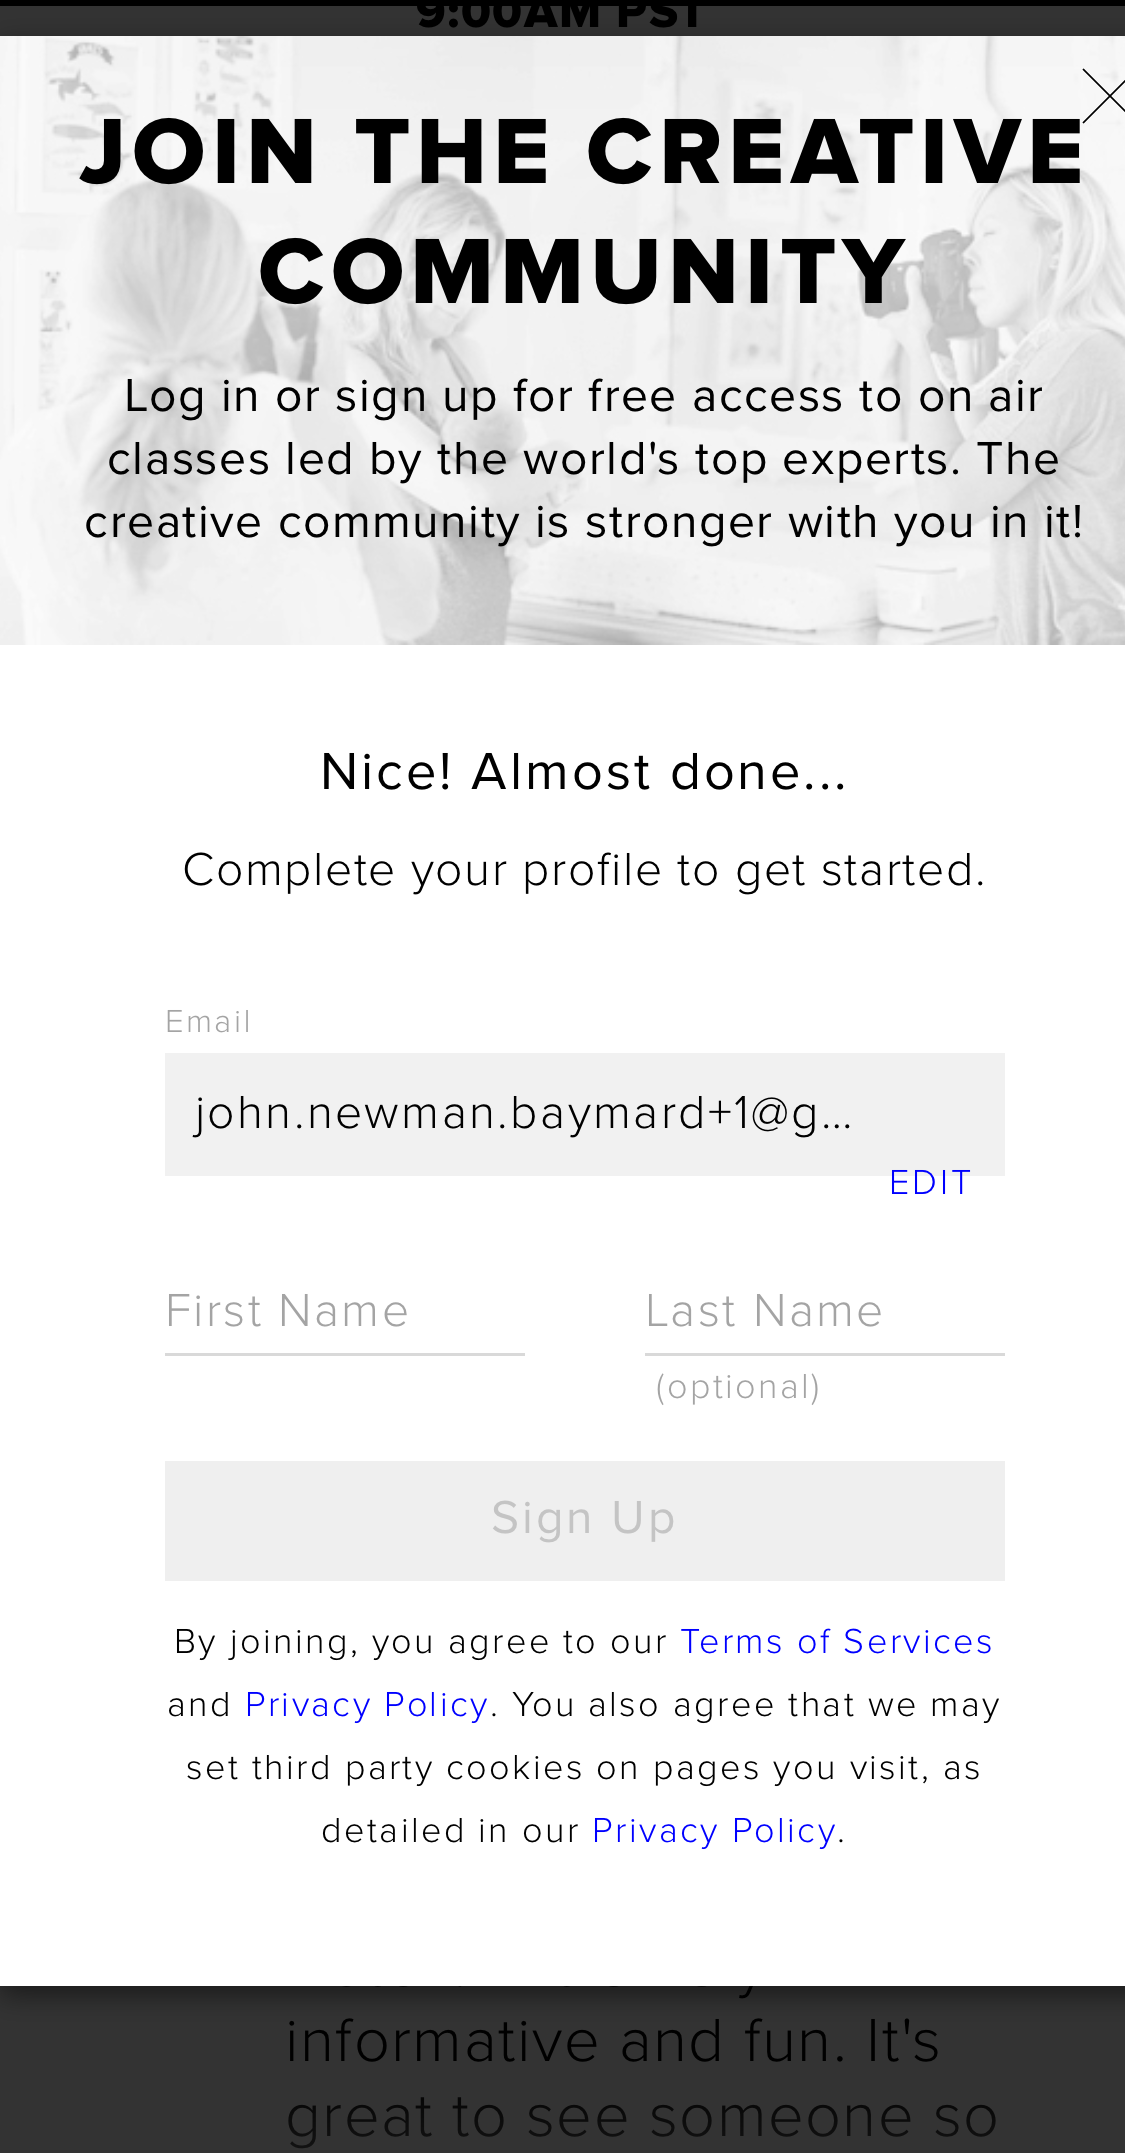Screen dimensions: 1125x2153
Task: Click EDIT to change the email address
Action: click(929, 1182)
